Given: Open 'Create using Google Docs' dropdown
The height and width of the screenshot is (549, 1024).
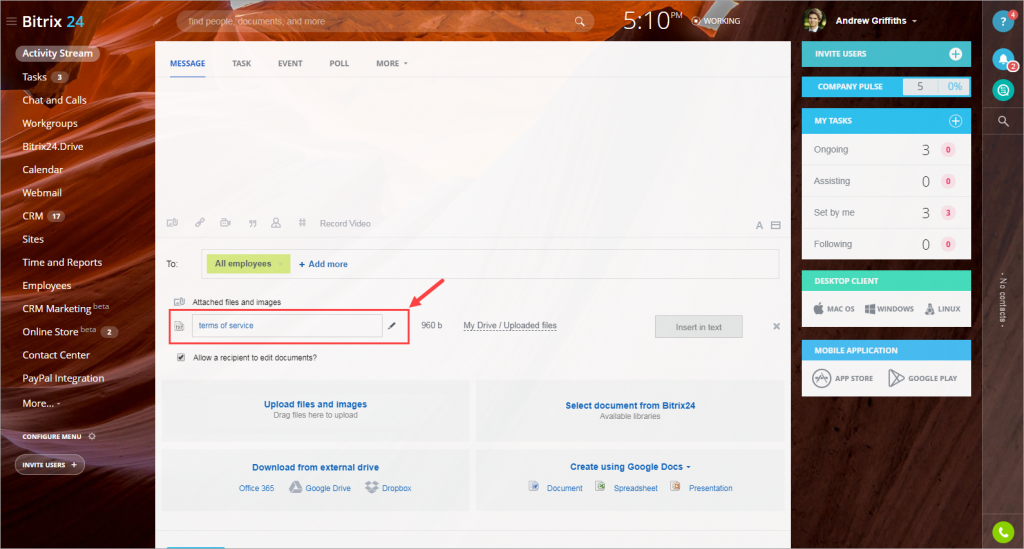Looking at the screenshot, I should pyautogui.click(x=630, y=467).
